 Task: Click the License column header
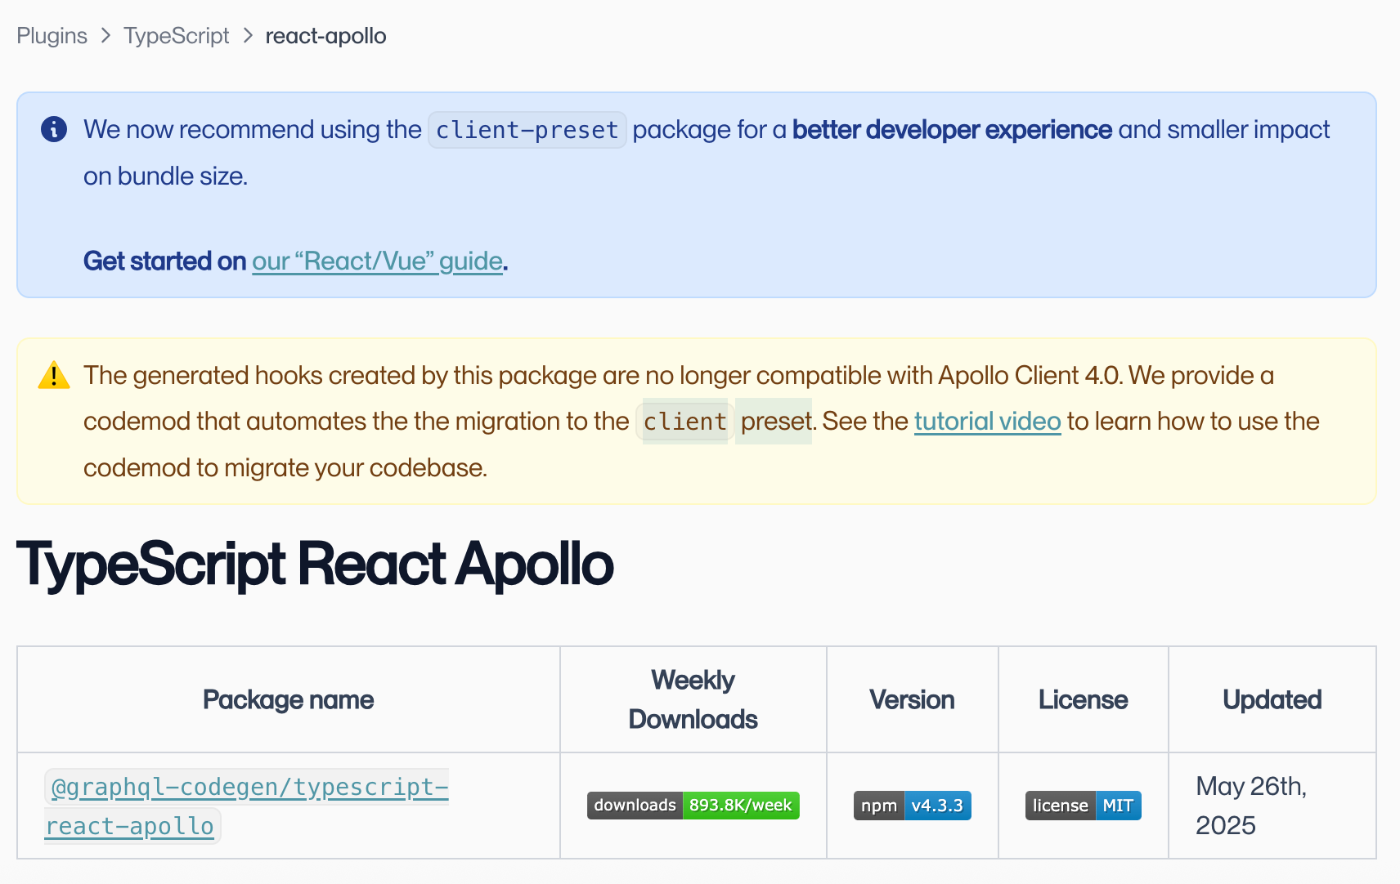click(1083, 700)
